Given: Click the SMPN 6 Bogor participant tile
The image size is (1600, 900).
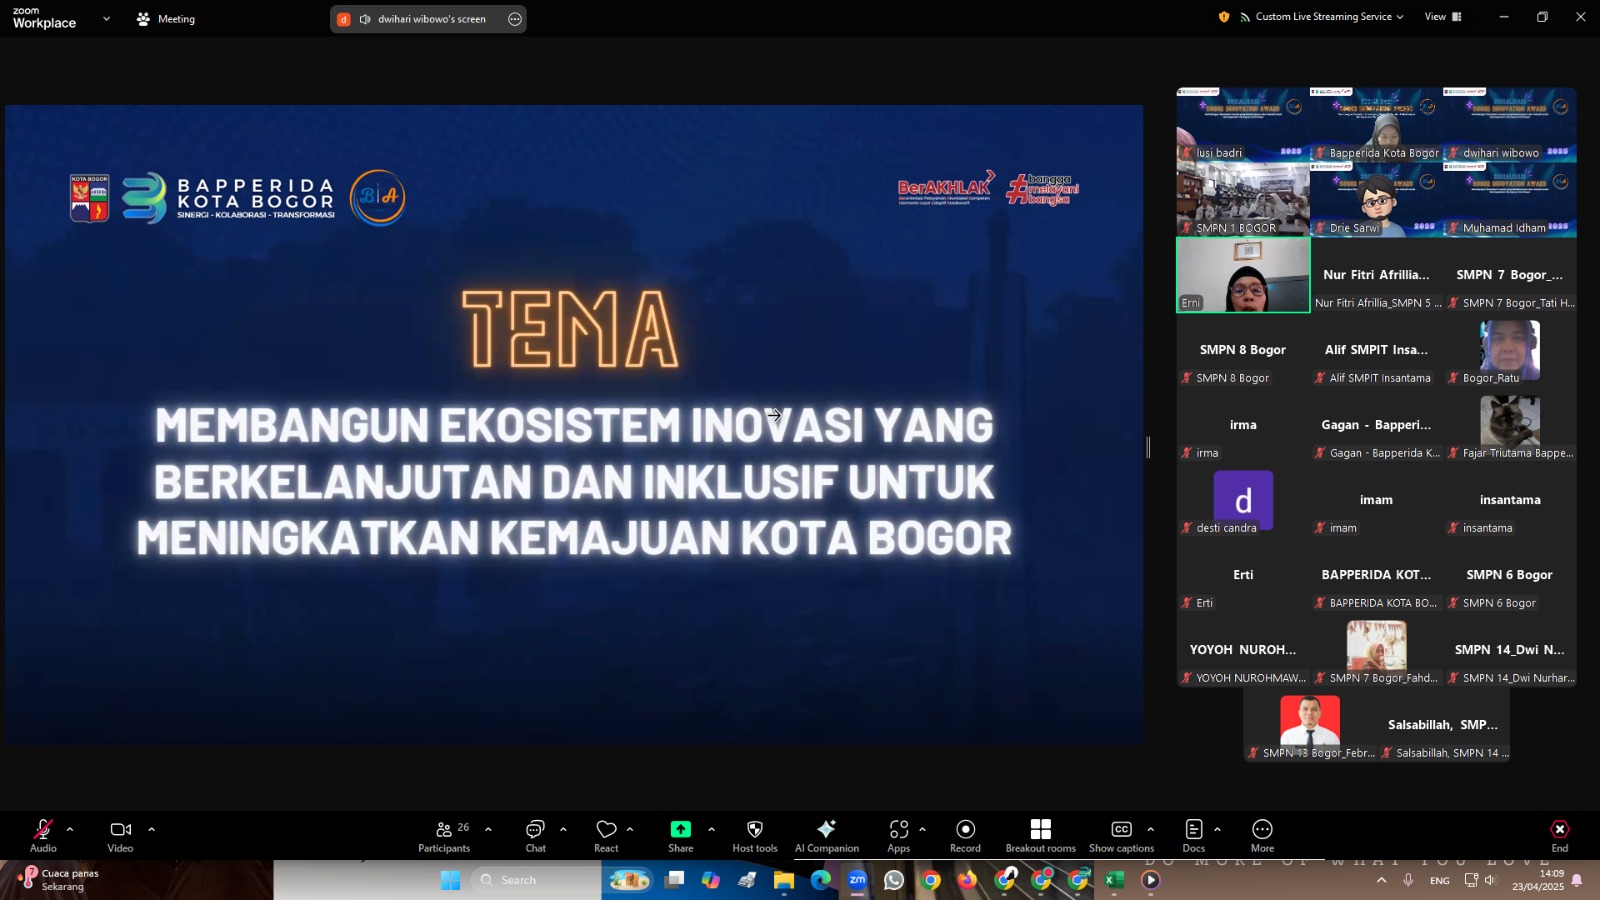Looking at the screenshot, I should point(1510,575).
